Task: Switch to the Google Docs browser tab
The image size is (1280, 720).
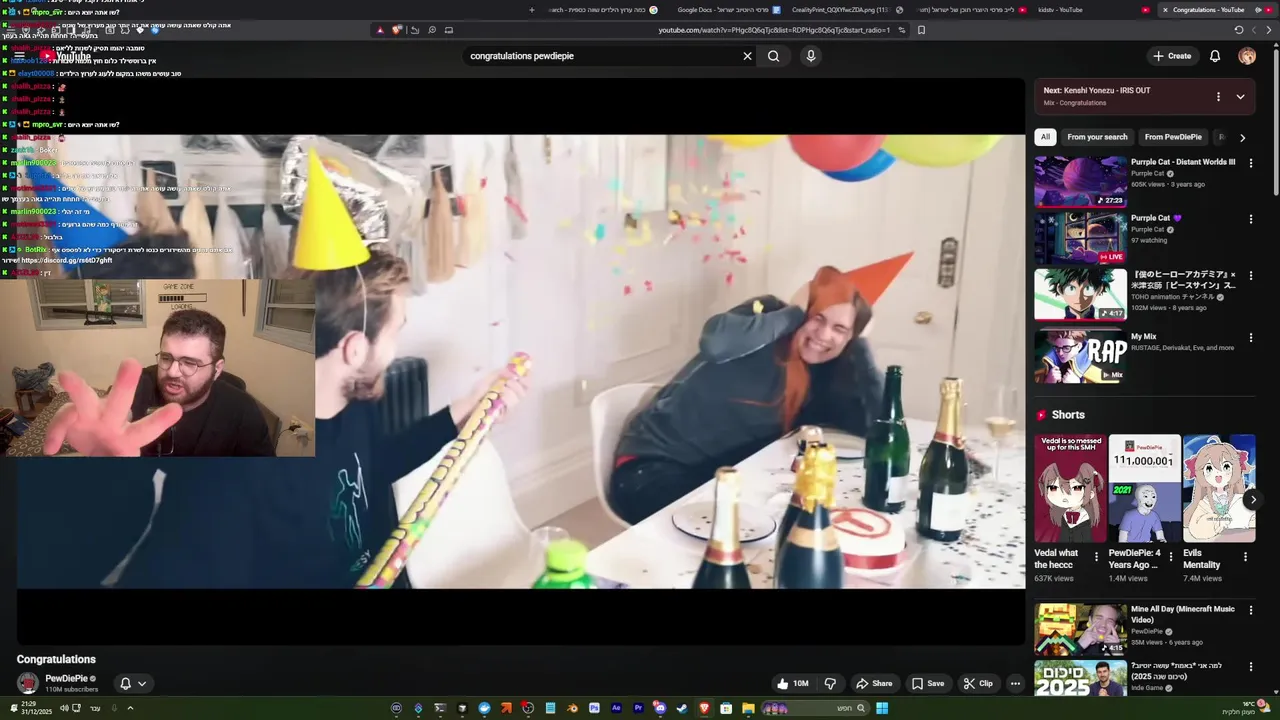Action: coord(727,10)
